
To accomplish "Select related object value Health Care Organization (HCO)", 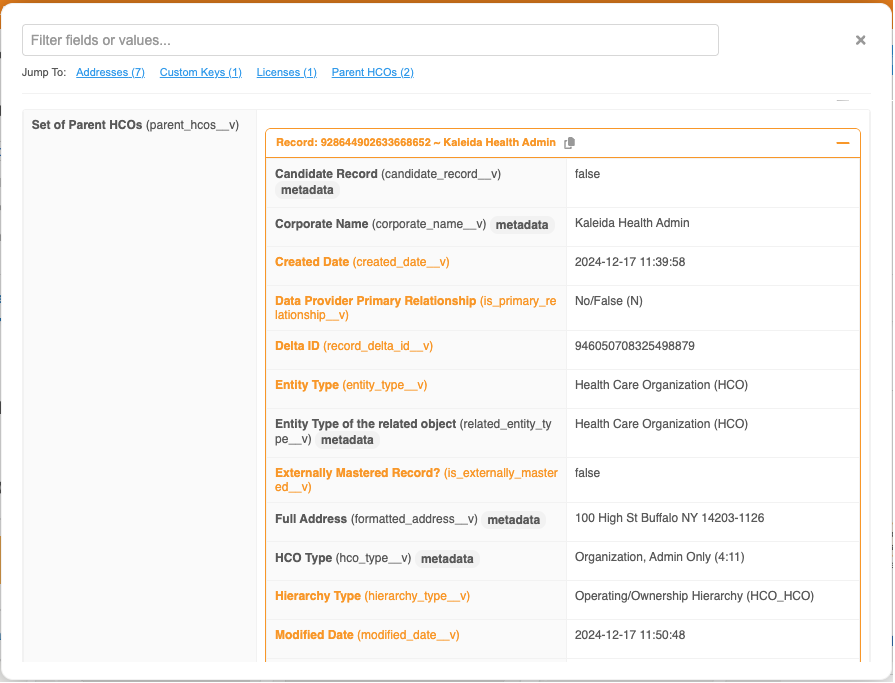I will pos(661,424).
